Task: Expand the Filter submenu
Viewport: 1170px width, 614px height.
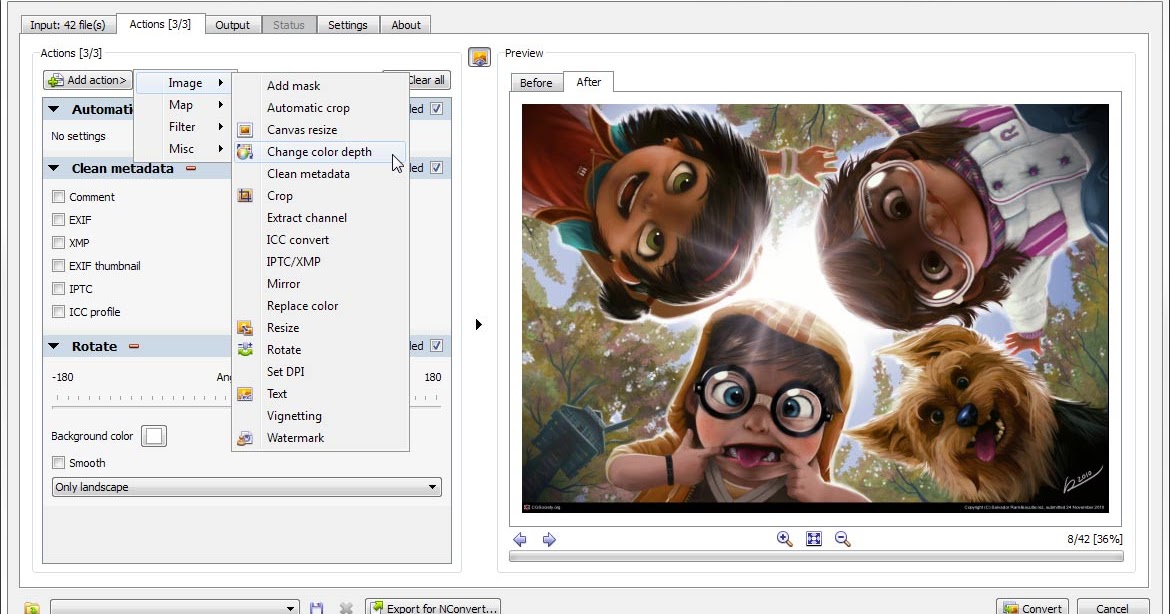Action: coord(184,127)
